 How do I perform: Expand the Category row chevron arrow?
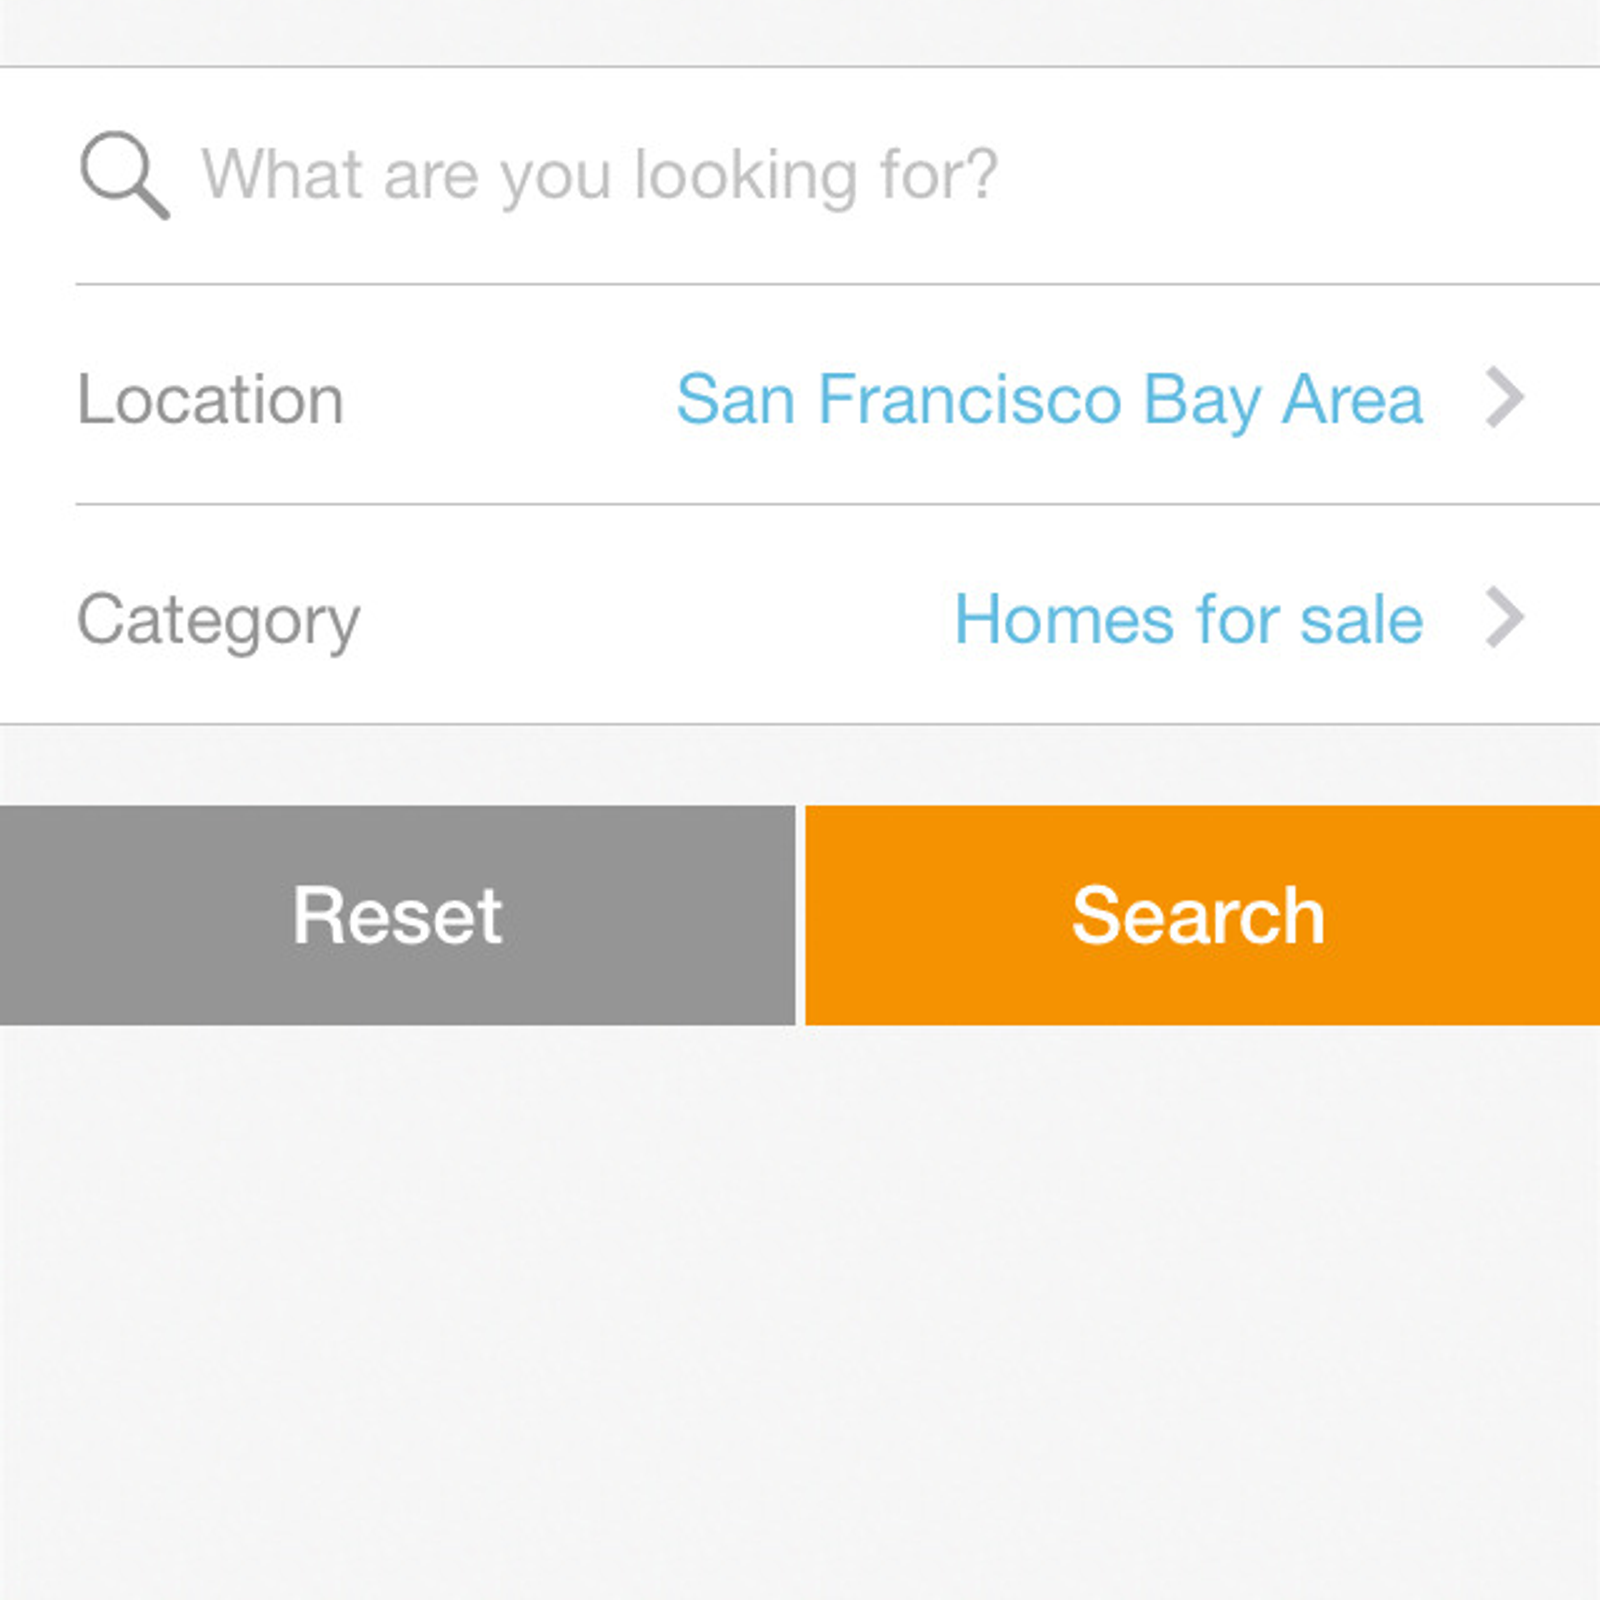point(1504,617)
